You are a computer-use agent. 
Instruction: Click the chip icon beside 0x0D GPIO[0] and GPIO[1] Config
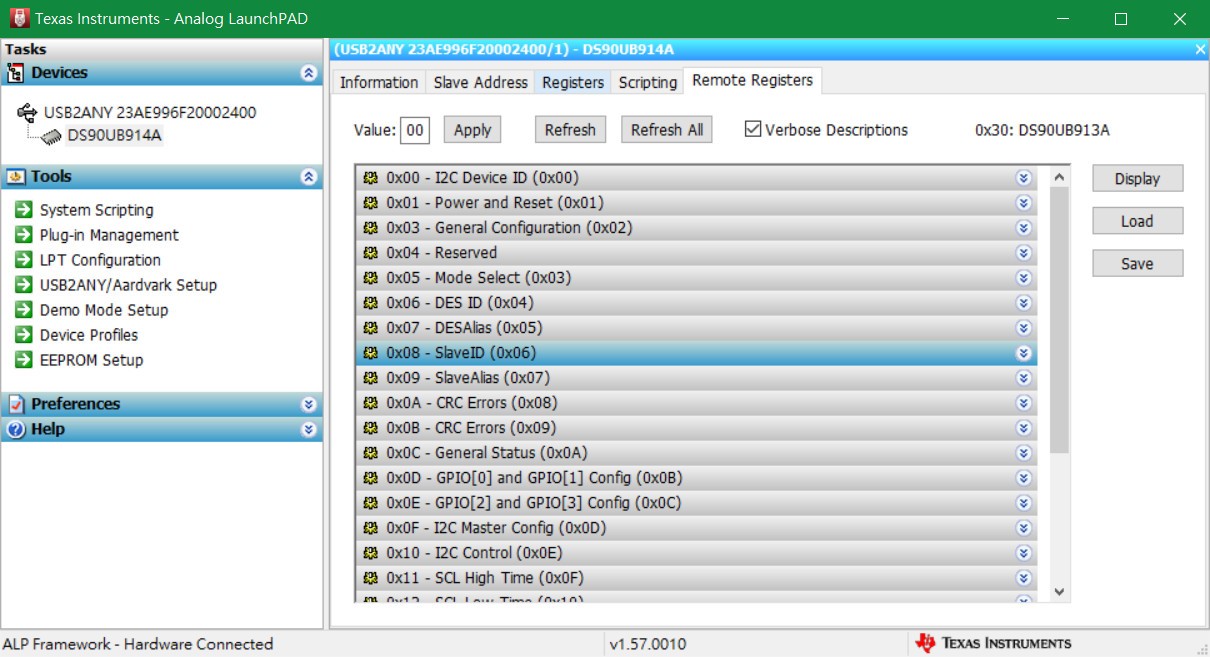point(370,478)
